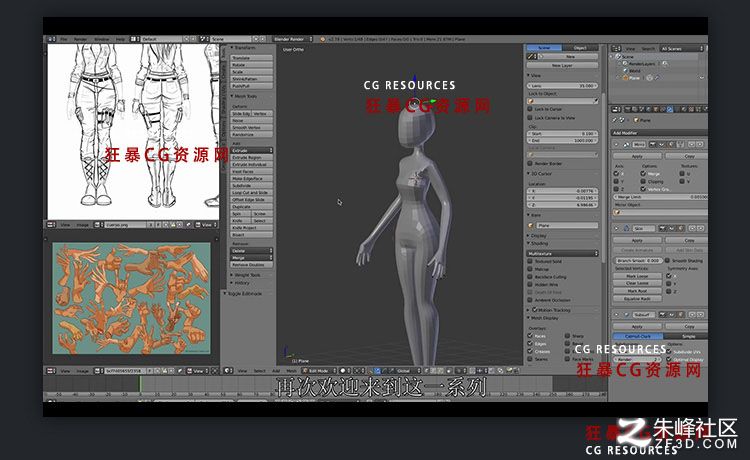The image size is (750, 460).
Task: Move the Subsurf modifier down
Action: point(699,315)
